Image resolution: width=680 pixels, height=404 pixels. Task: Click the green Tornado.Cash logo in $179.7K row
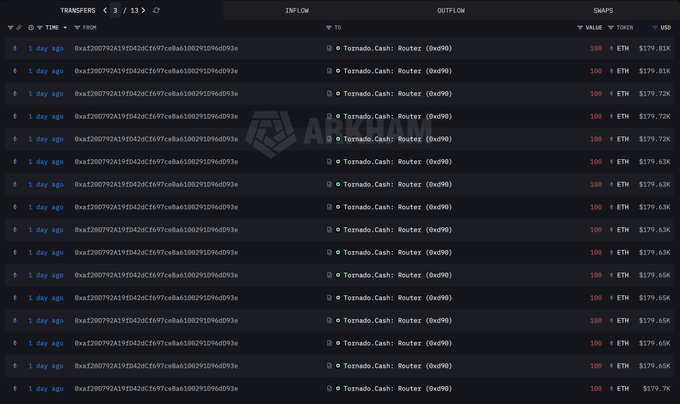(338, 388)
